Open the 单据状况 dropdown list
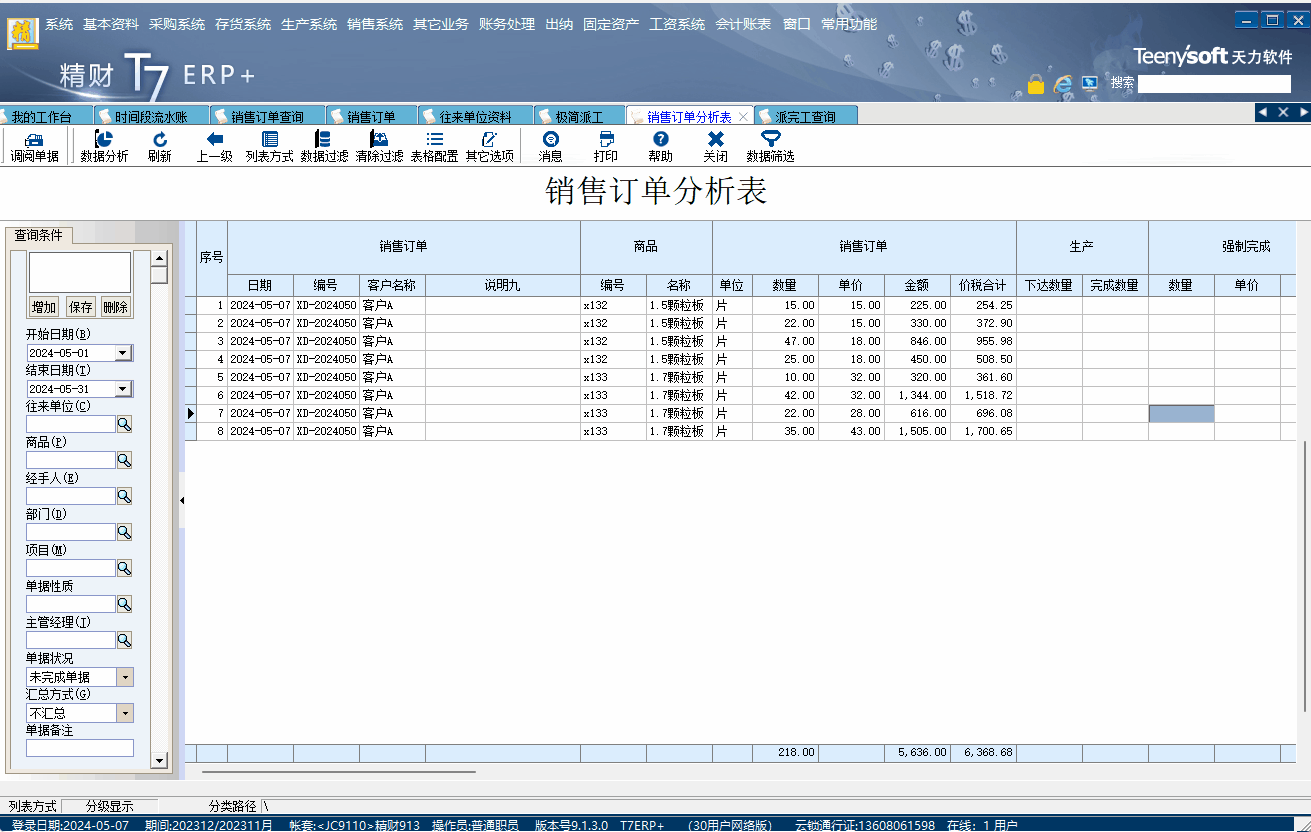Screen dimensions: 1311x832 125,677
